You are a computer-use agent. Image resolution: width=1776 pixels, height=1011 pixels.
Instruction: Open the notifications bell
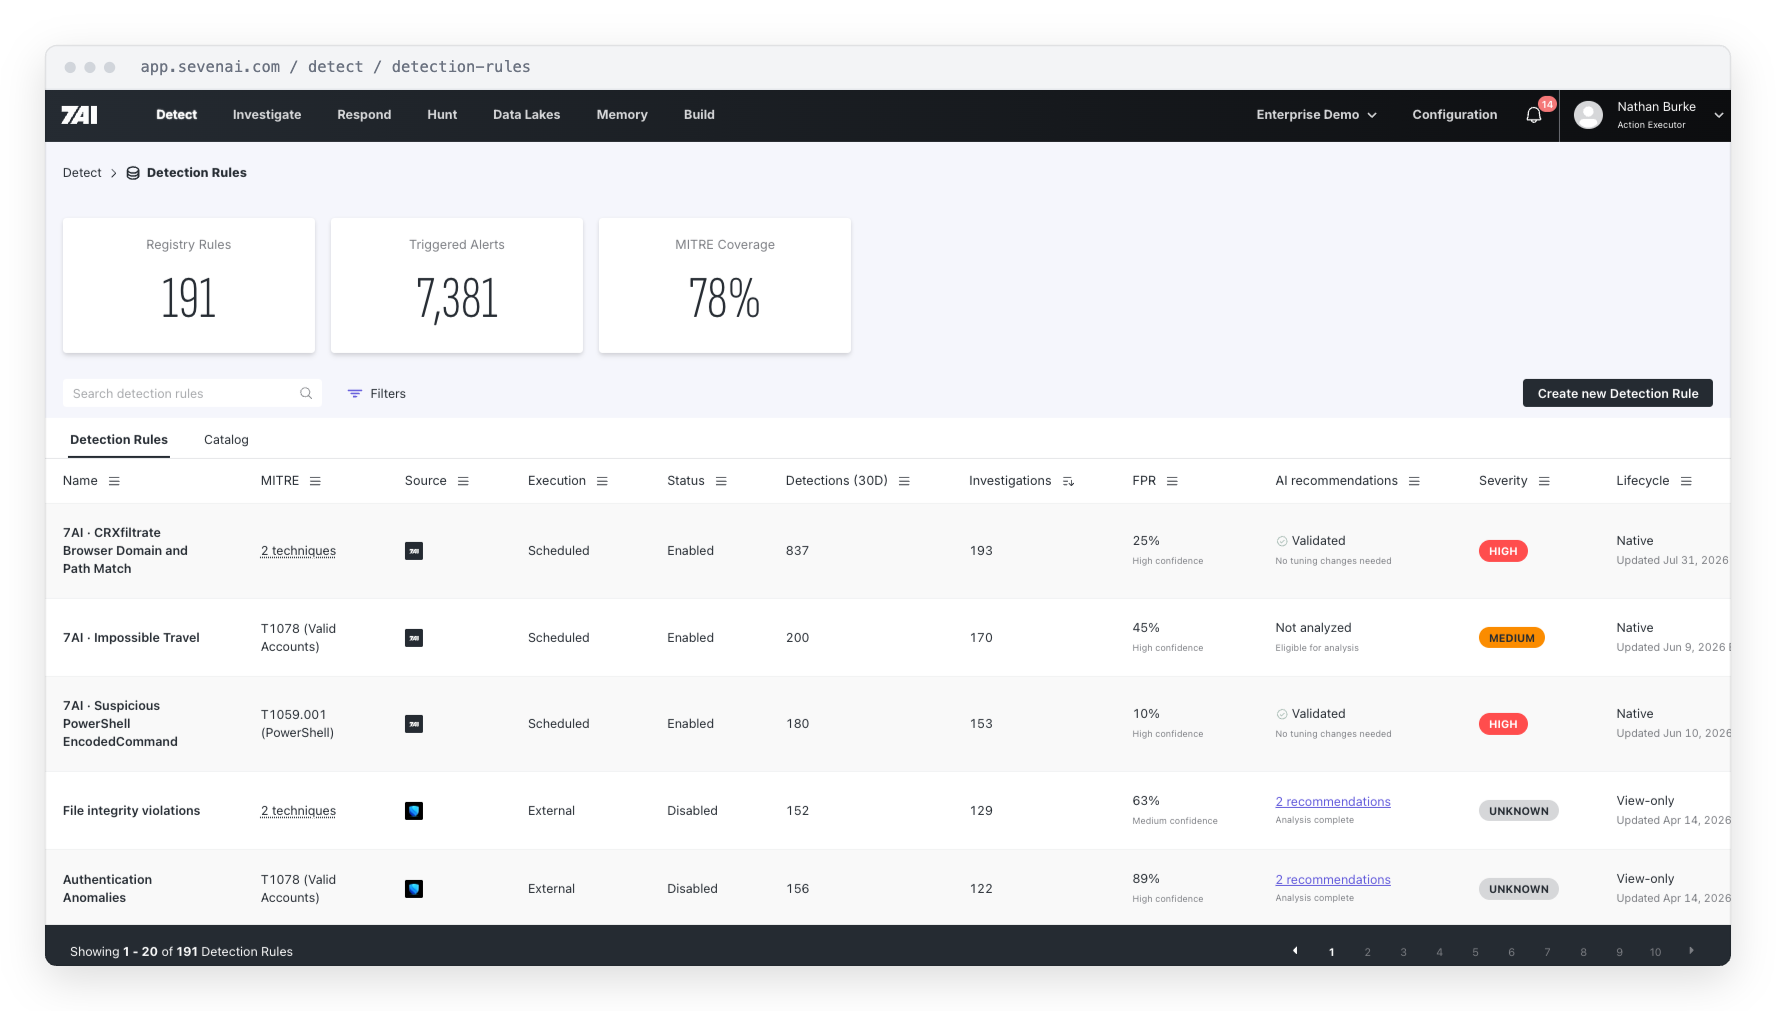pyautogui.click(x=1534, y=115)
